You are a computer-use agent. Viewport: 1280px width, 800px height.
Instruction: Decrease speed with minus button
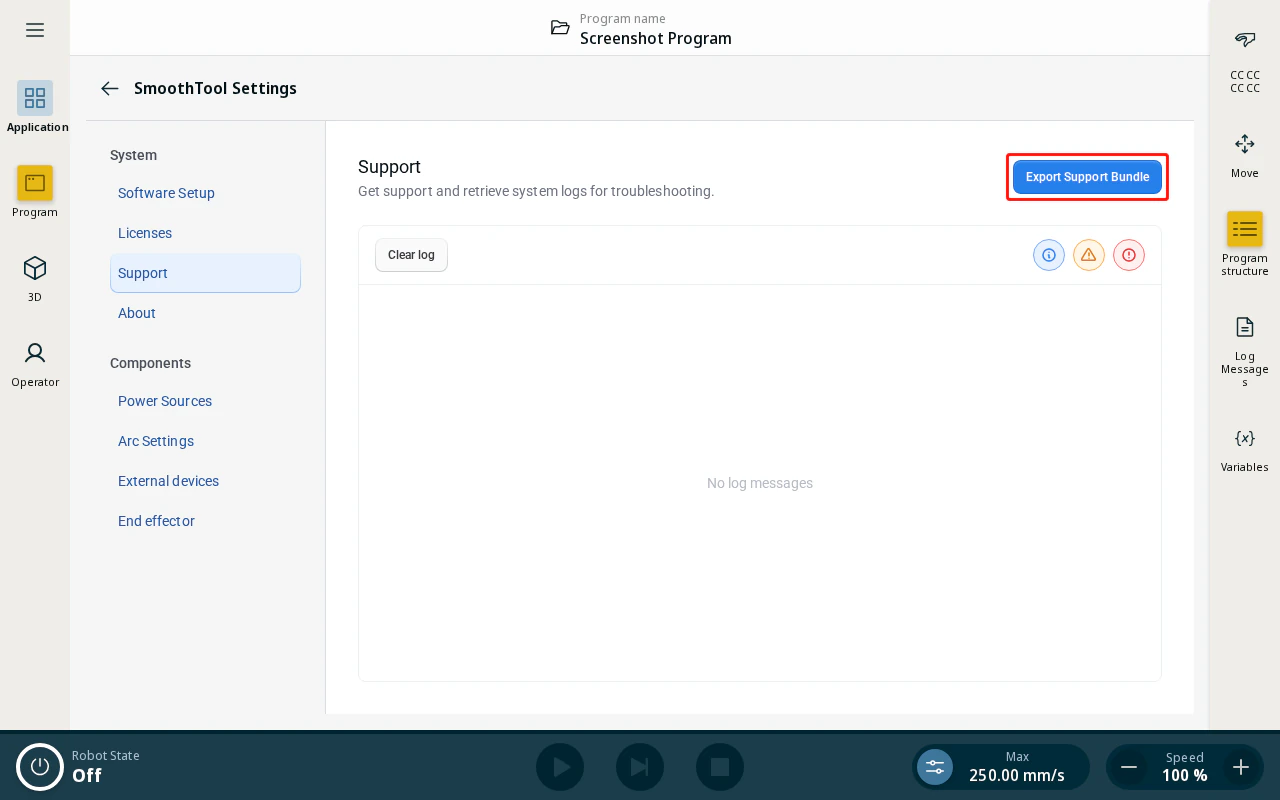pyautogui.click(x=1129, y=767)
